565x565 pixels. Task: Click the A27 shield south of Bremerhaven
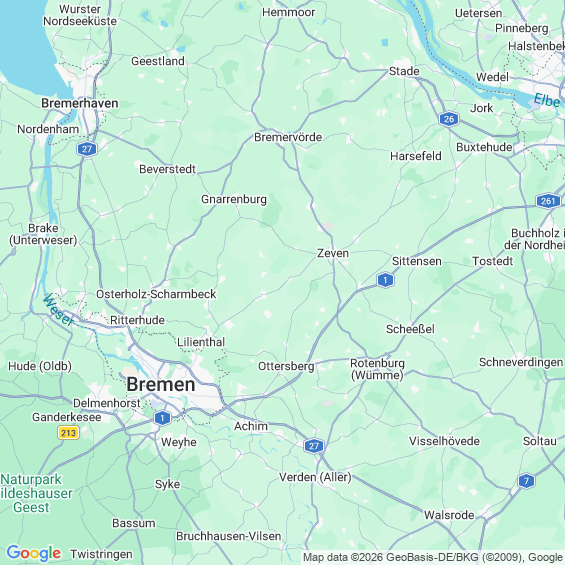point(87,149)
